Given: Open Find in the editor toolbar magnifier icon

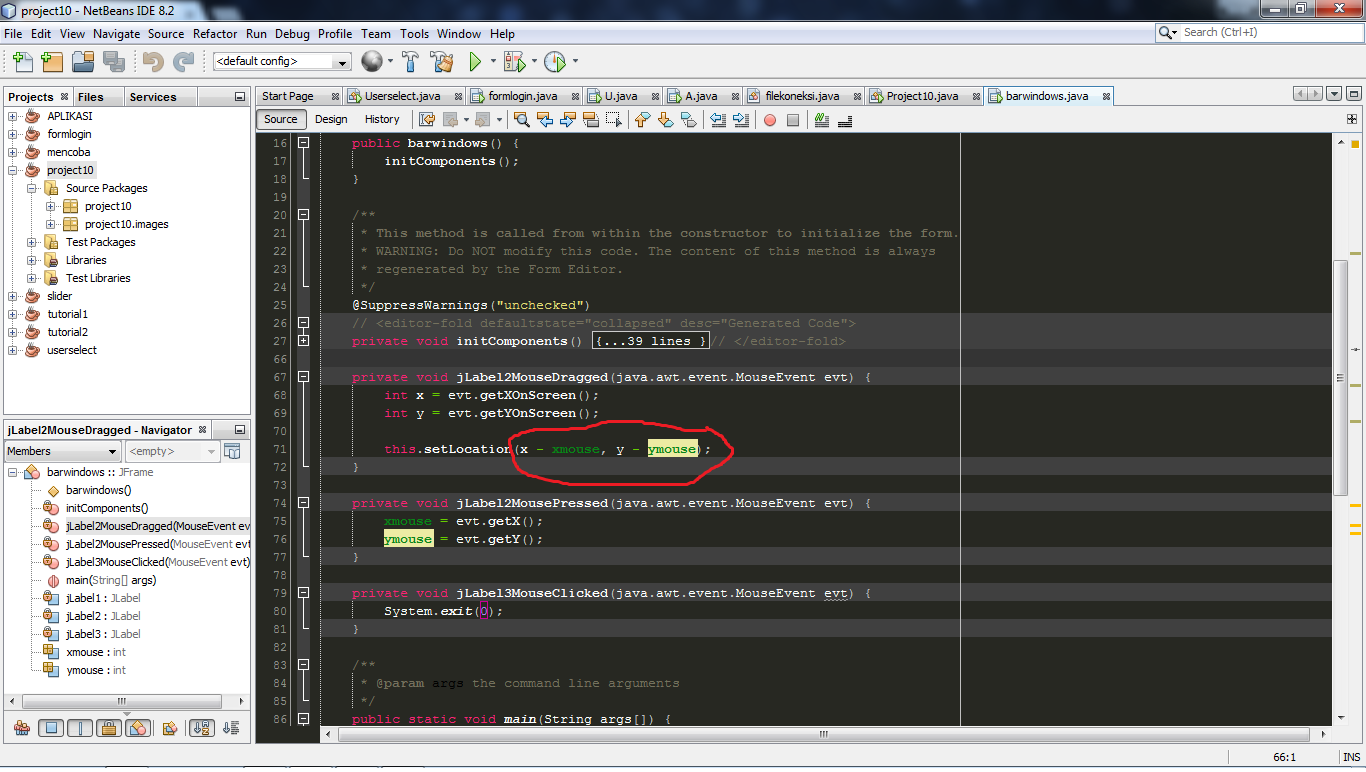Looking at the screenshot, I should point(522,120).
